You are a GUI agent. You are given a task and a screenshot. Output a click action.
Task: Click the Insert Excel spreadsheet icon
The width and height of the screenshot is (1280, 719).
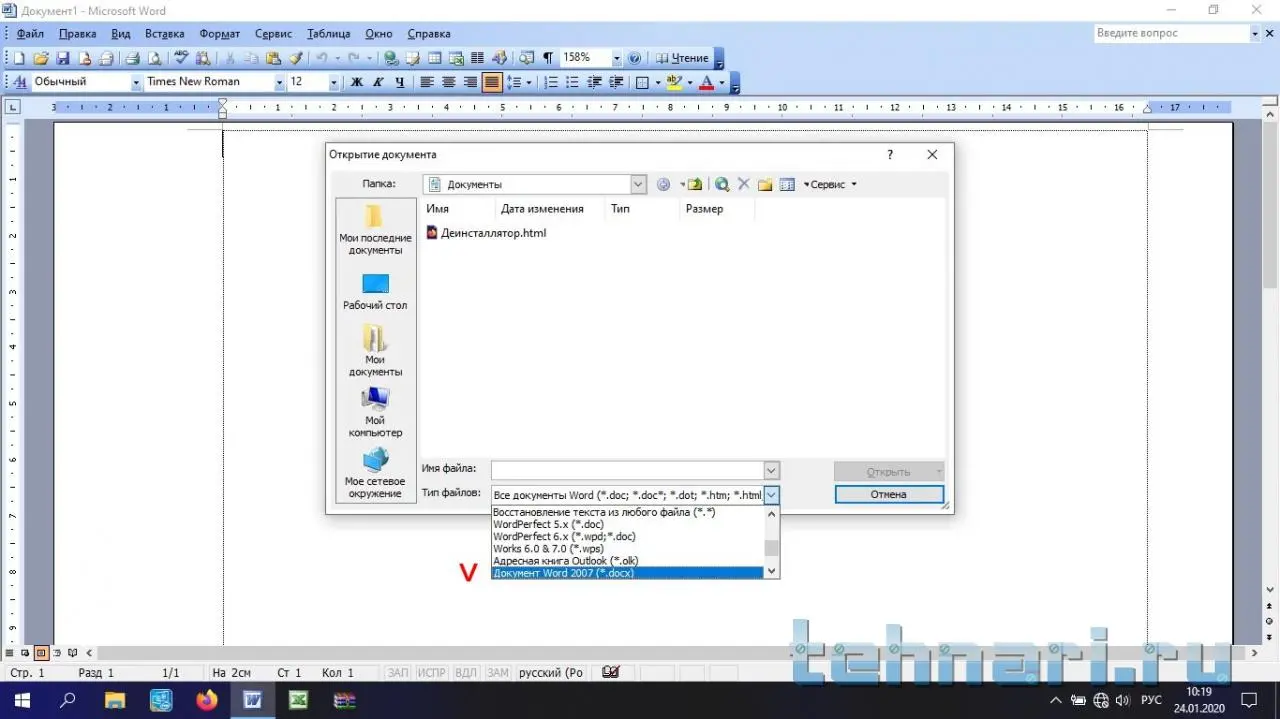(456, 58)
